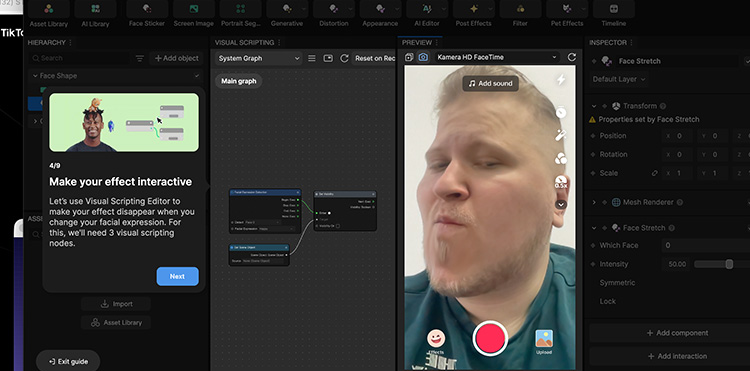Open the Kamera HD FaceTime dropdown

click(496, 57)
